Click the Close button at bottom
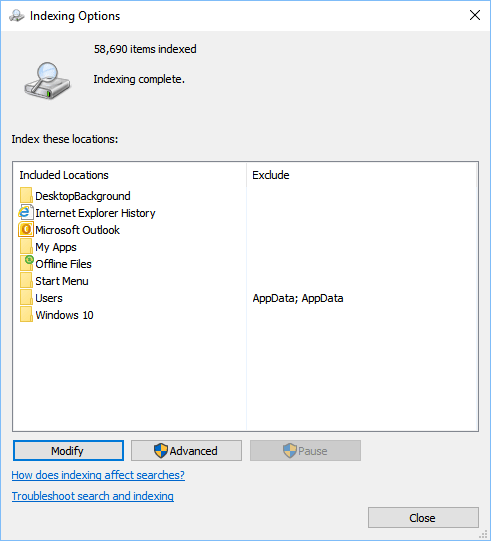The image size is (491, 541). (423, 518)
